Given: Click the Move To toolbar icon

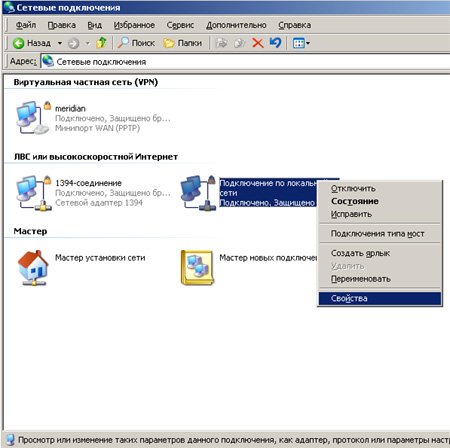Looking at the screenshot, I should [x=221, y=43].
